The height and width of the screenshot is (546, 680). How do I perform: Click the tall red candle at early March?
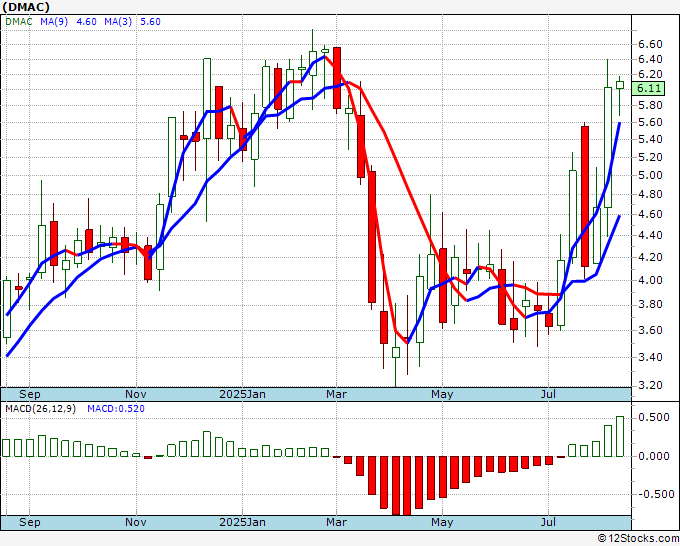tap(337, 78)
